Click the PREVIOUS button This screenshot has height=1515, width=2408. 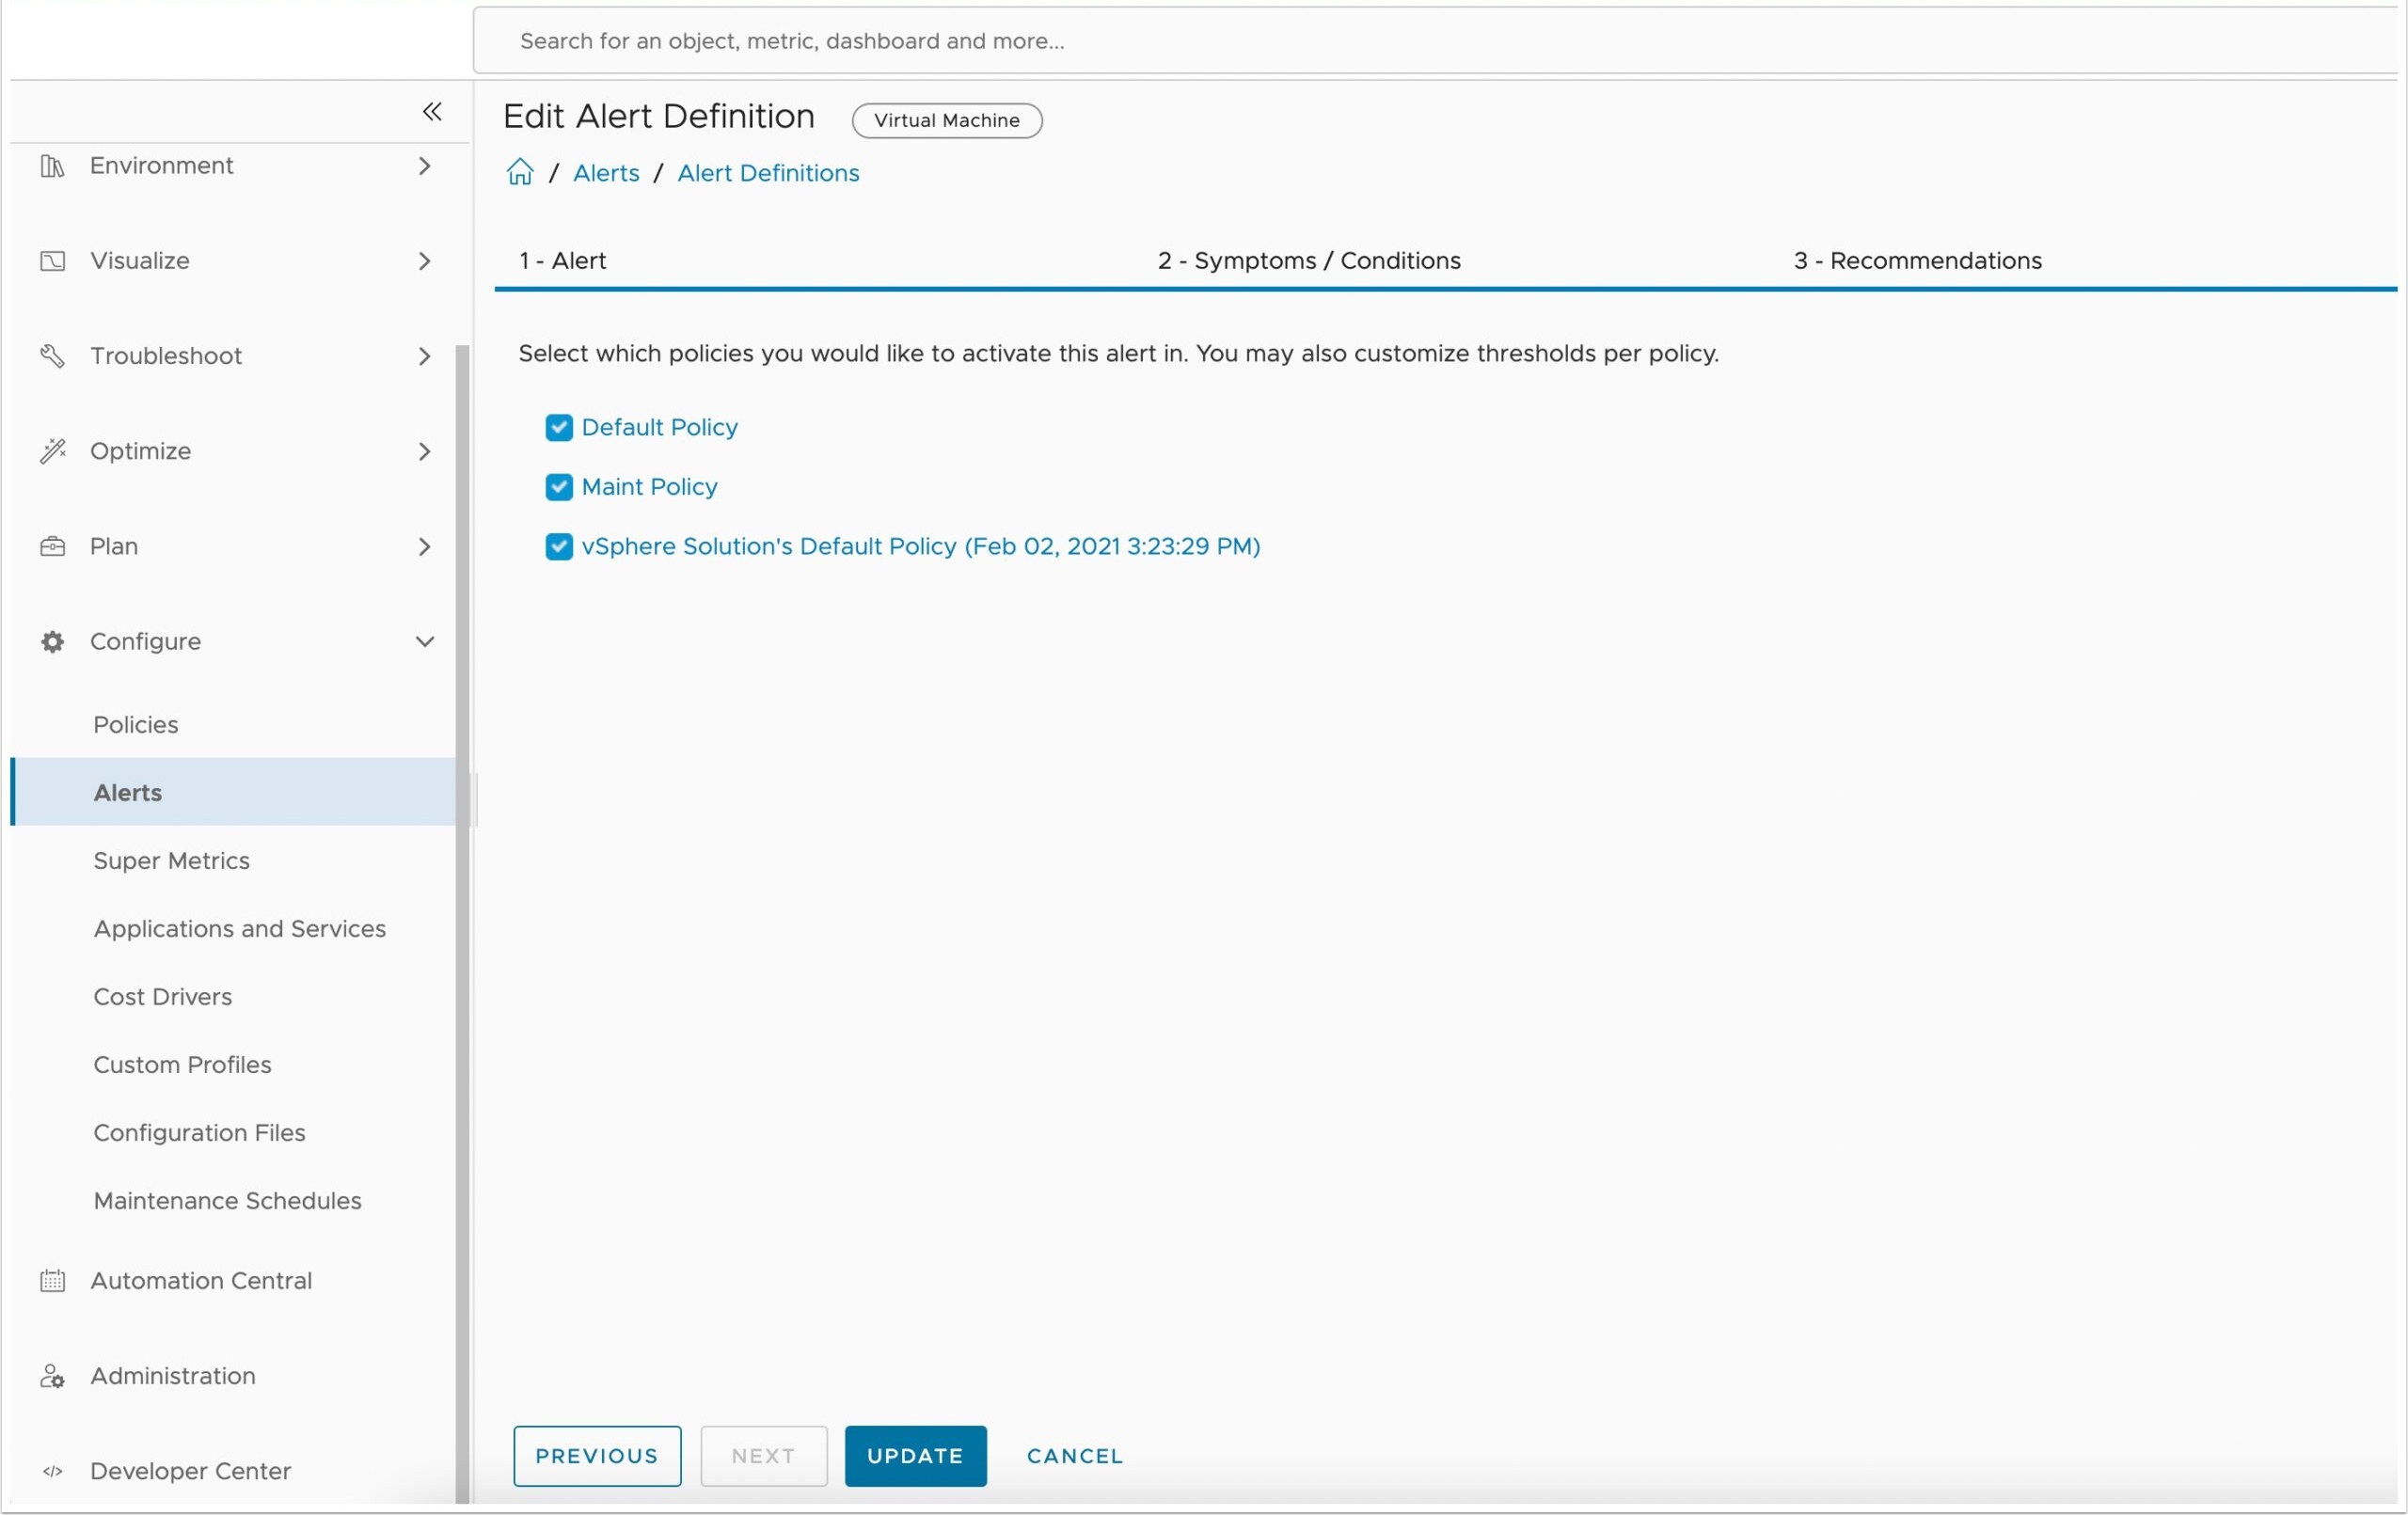coord(597,1456)
